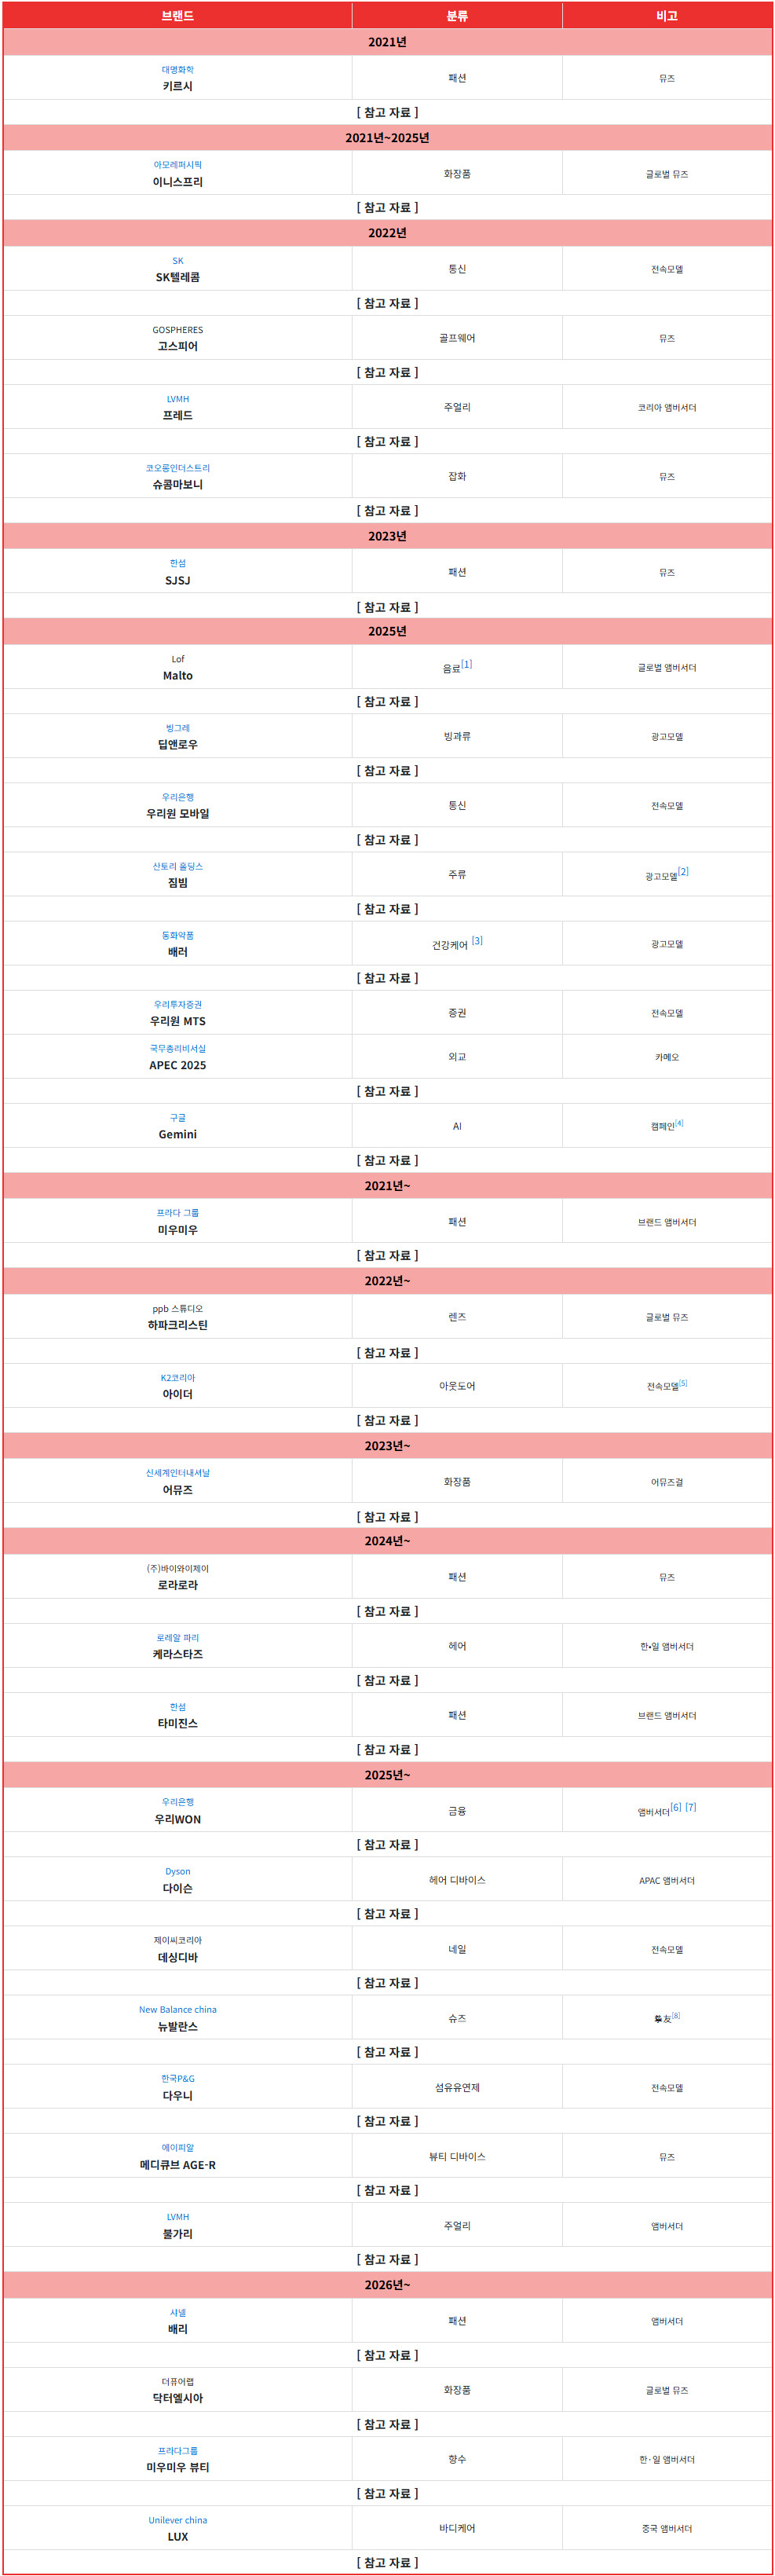Open footnote [2] beside 광고모델 in 짐빔 row

[683, 871]
